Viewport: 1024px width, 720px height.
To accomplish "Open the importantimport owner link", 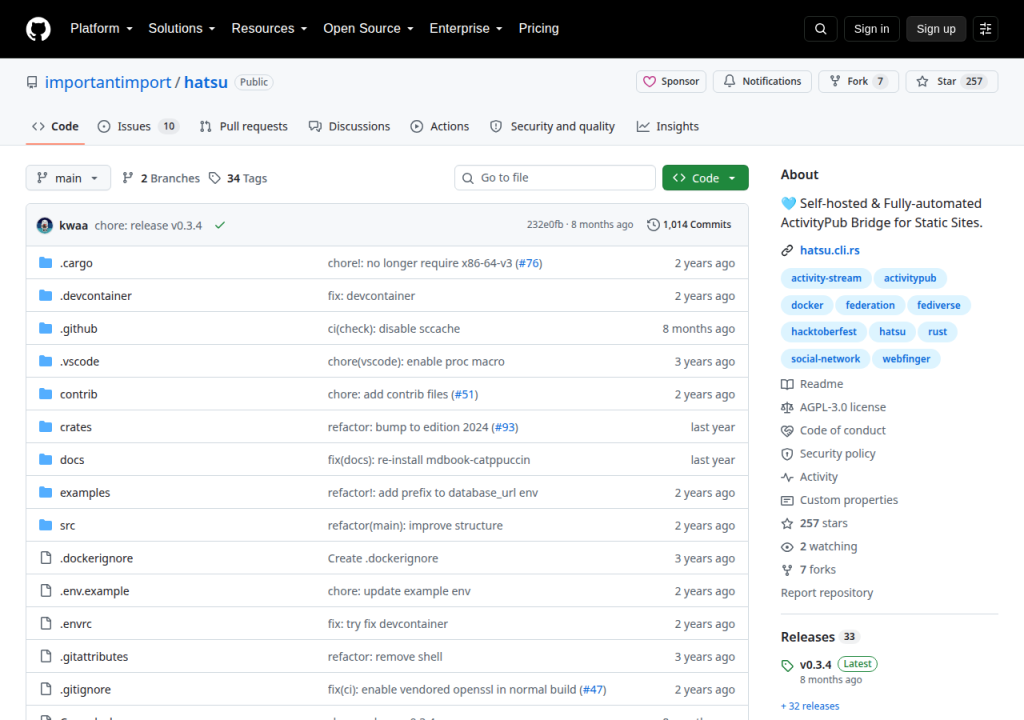I will [108, 82].
